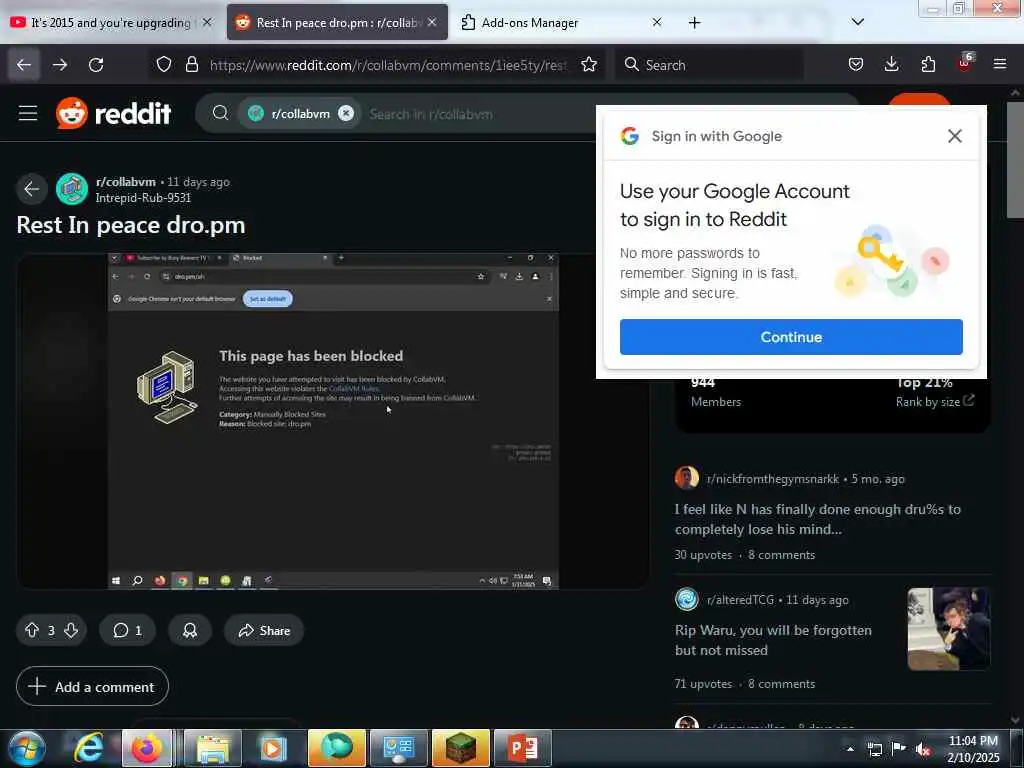Upvote the Rest In peace post
The width and height of the screenshot is (1024, 768).
32,630
